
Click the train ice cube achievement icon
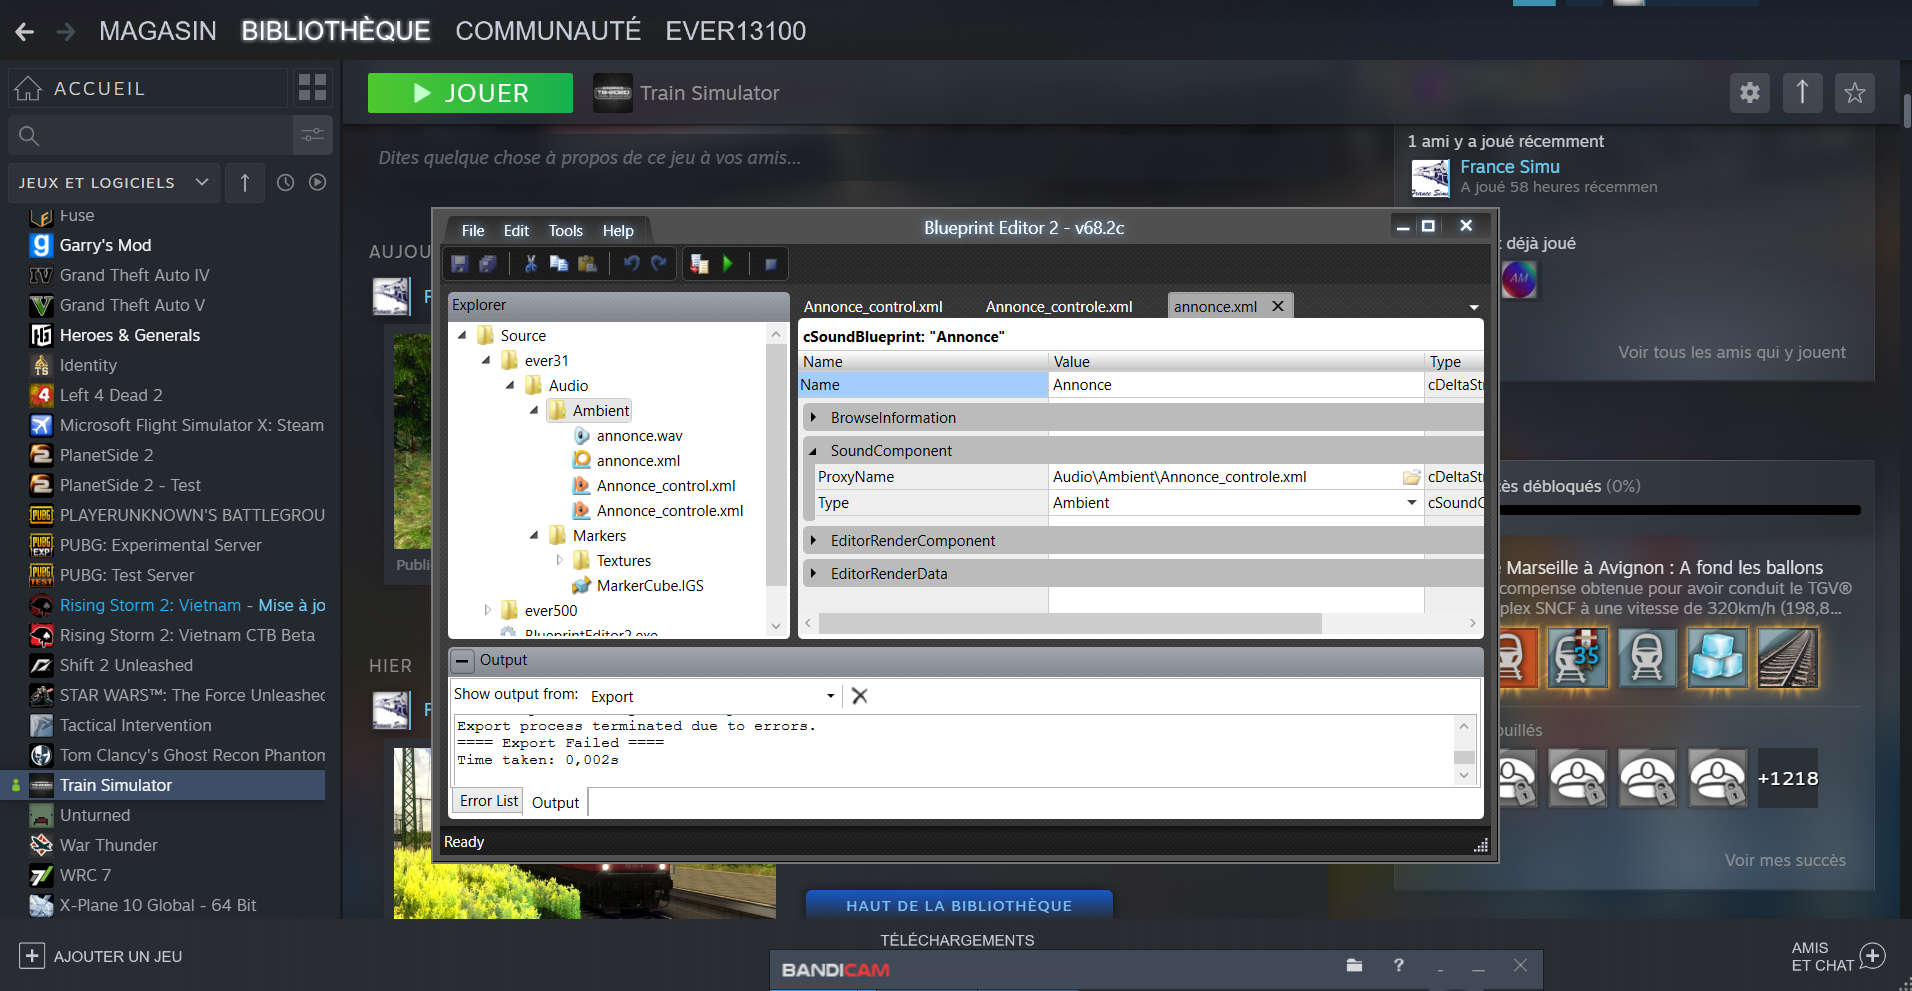coord(1717,658)
